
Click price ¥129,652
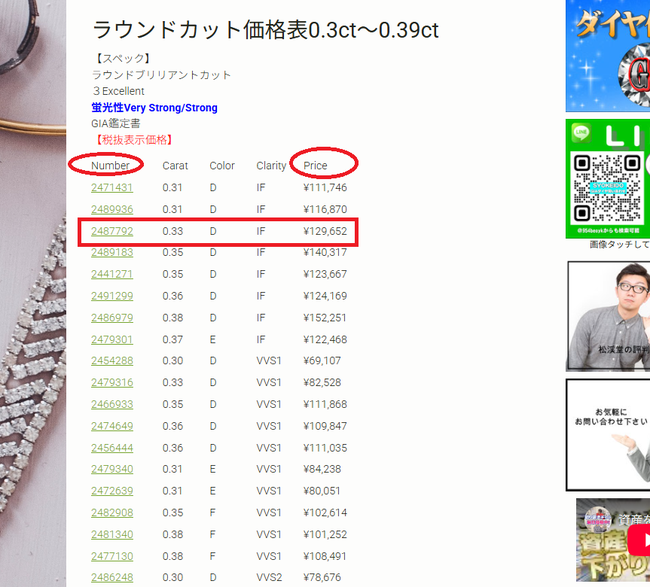click(325, 231)
